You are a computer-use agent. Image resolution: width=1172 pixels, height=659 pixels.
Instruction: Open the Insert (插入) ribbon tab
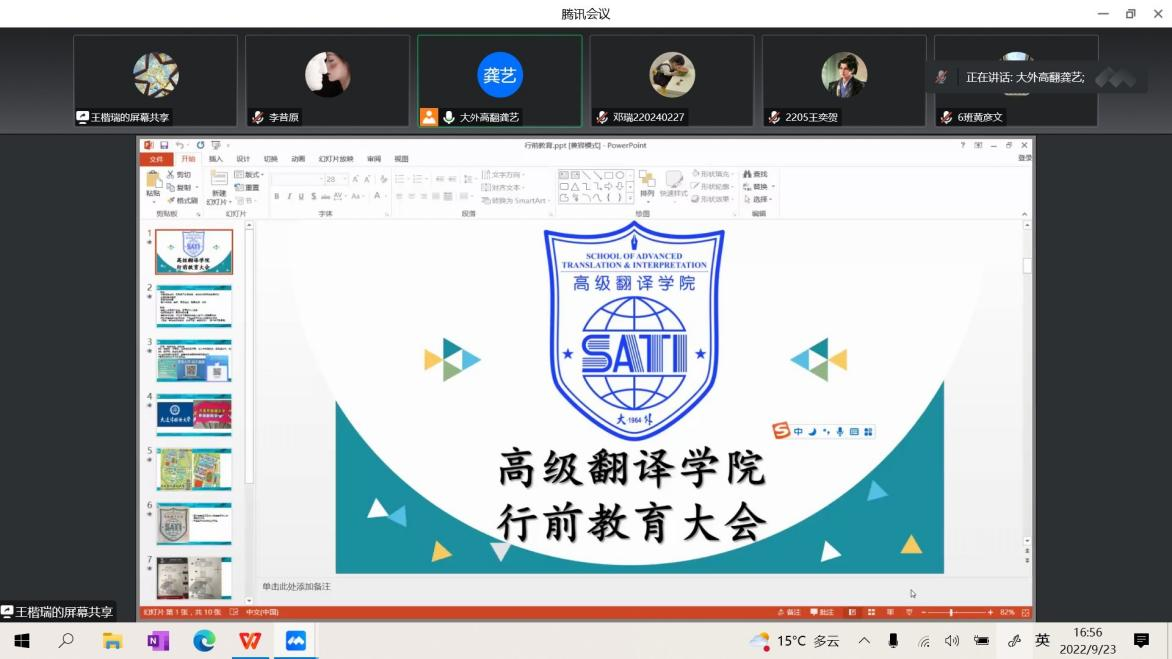(x=216, y=159)
